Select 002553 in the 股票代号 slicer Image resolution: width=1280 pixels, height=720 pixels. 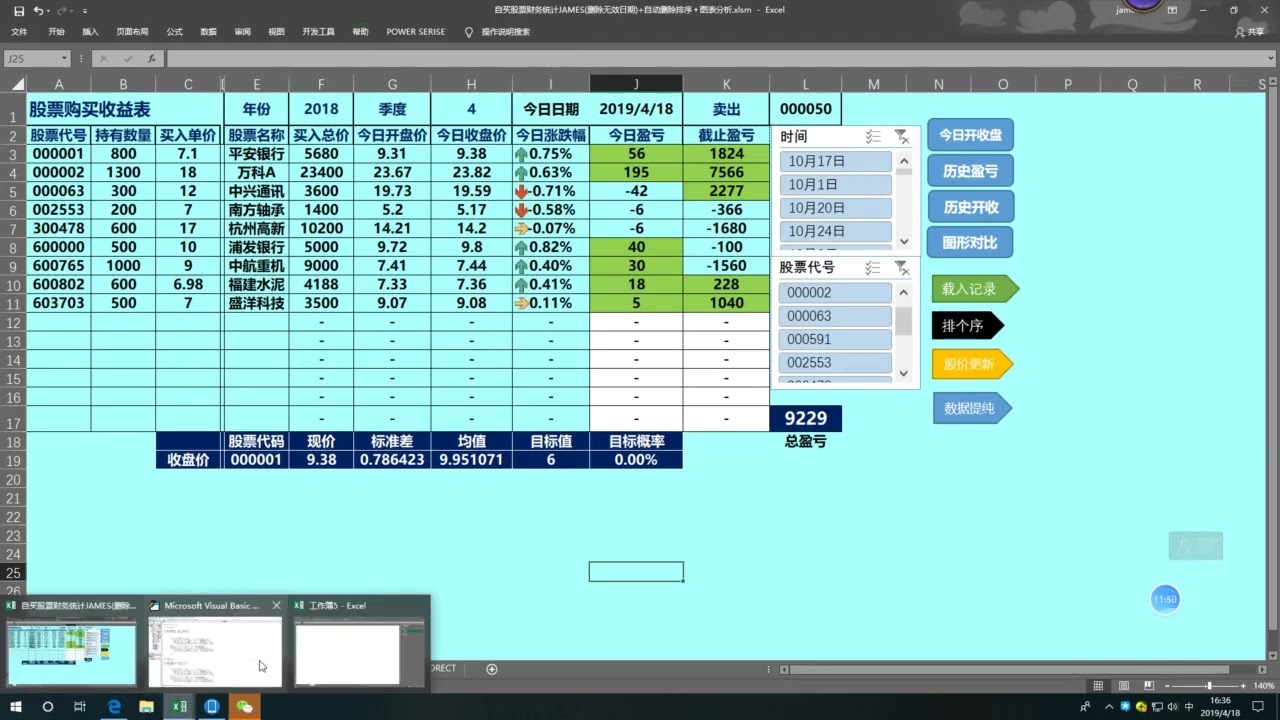coord(835,362)
